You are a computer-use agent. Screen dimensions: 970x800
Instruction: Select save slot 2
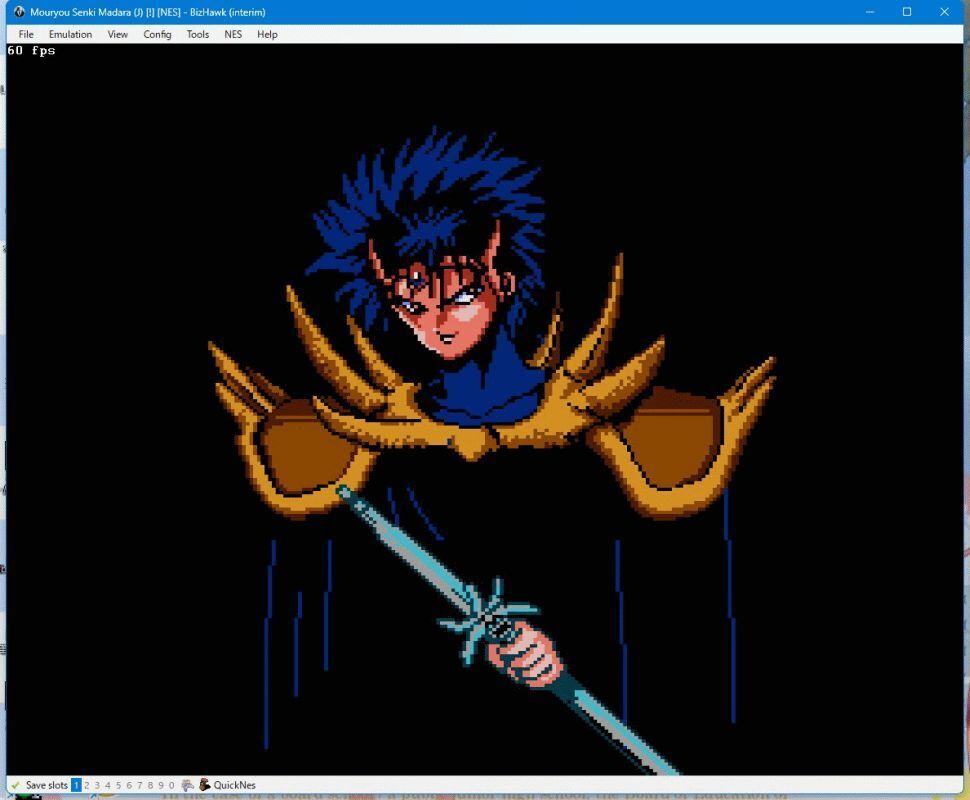87,785
